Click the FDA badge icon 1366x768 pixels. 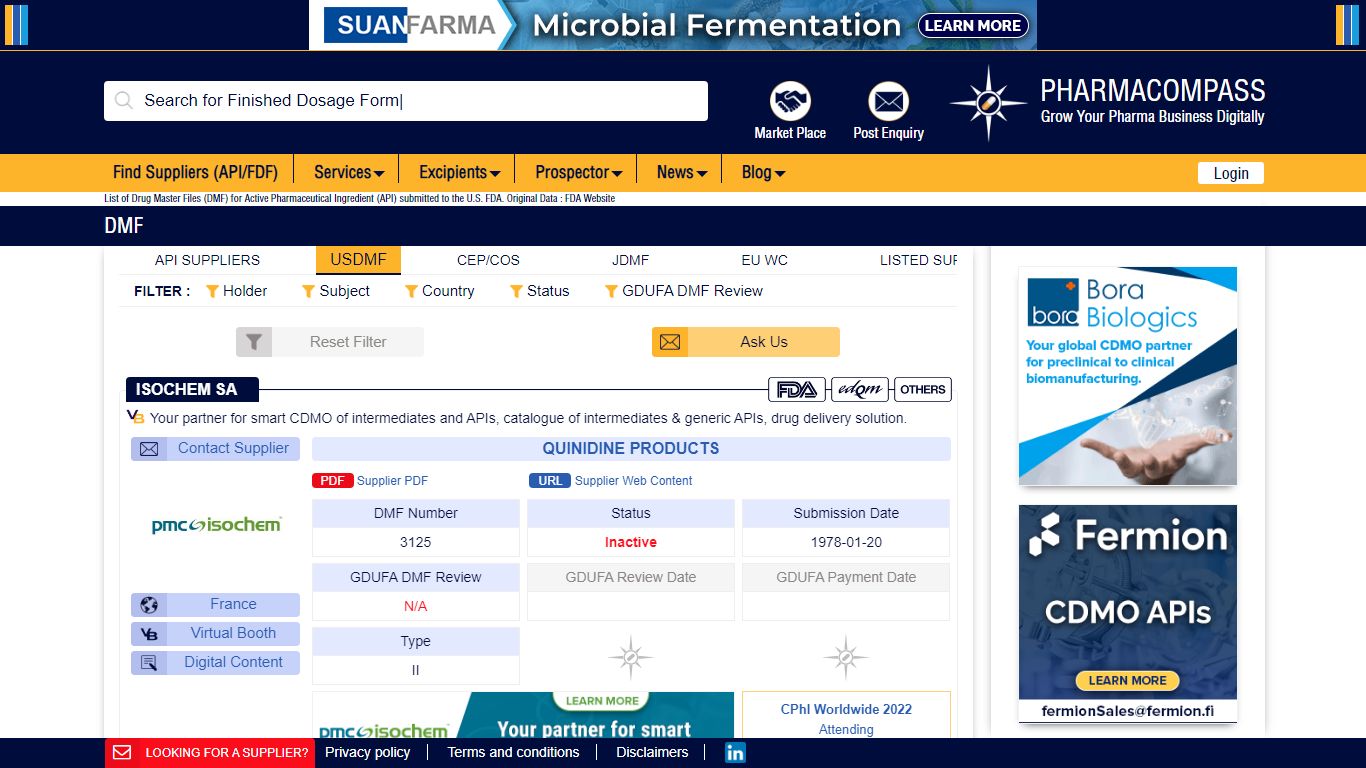[x=797, y=389]
